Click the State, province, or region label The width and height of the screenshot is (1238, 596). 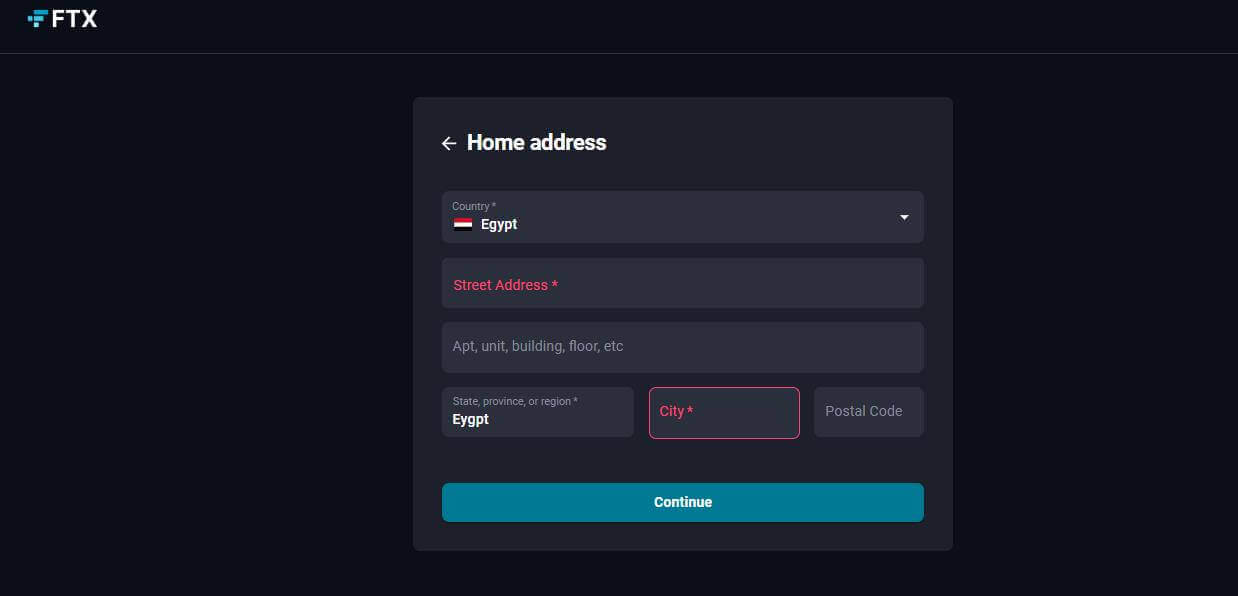point(515,401)
